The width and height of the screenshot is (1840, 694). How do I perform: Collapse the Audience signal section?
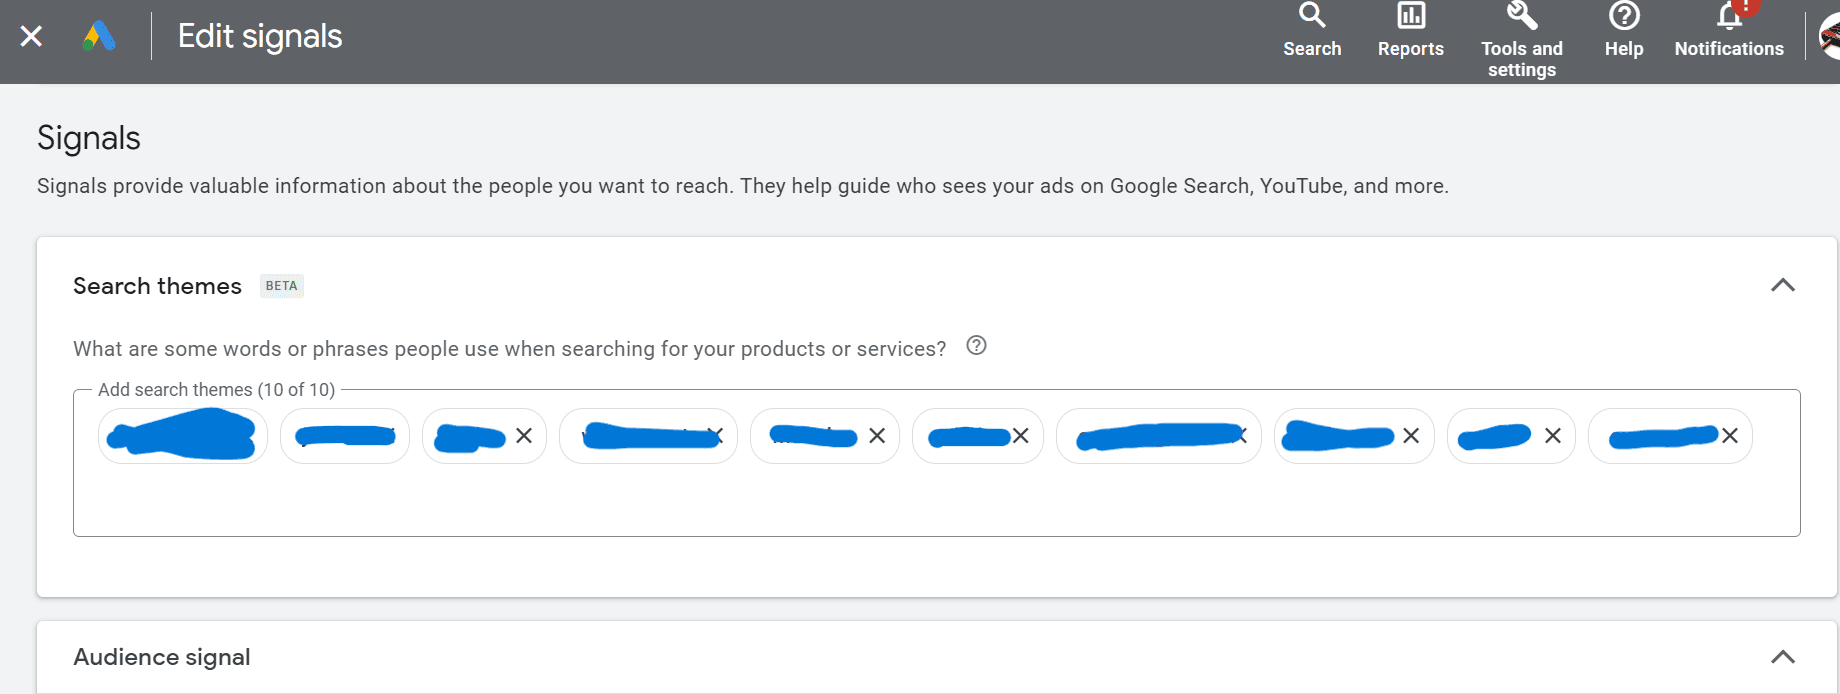pos(1782,657)
